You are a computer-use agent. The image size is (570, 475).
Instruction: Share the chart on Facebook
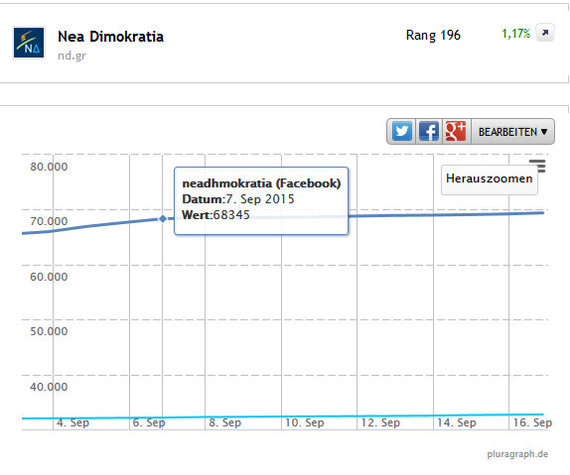click(429, 131)
